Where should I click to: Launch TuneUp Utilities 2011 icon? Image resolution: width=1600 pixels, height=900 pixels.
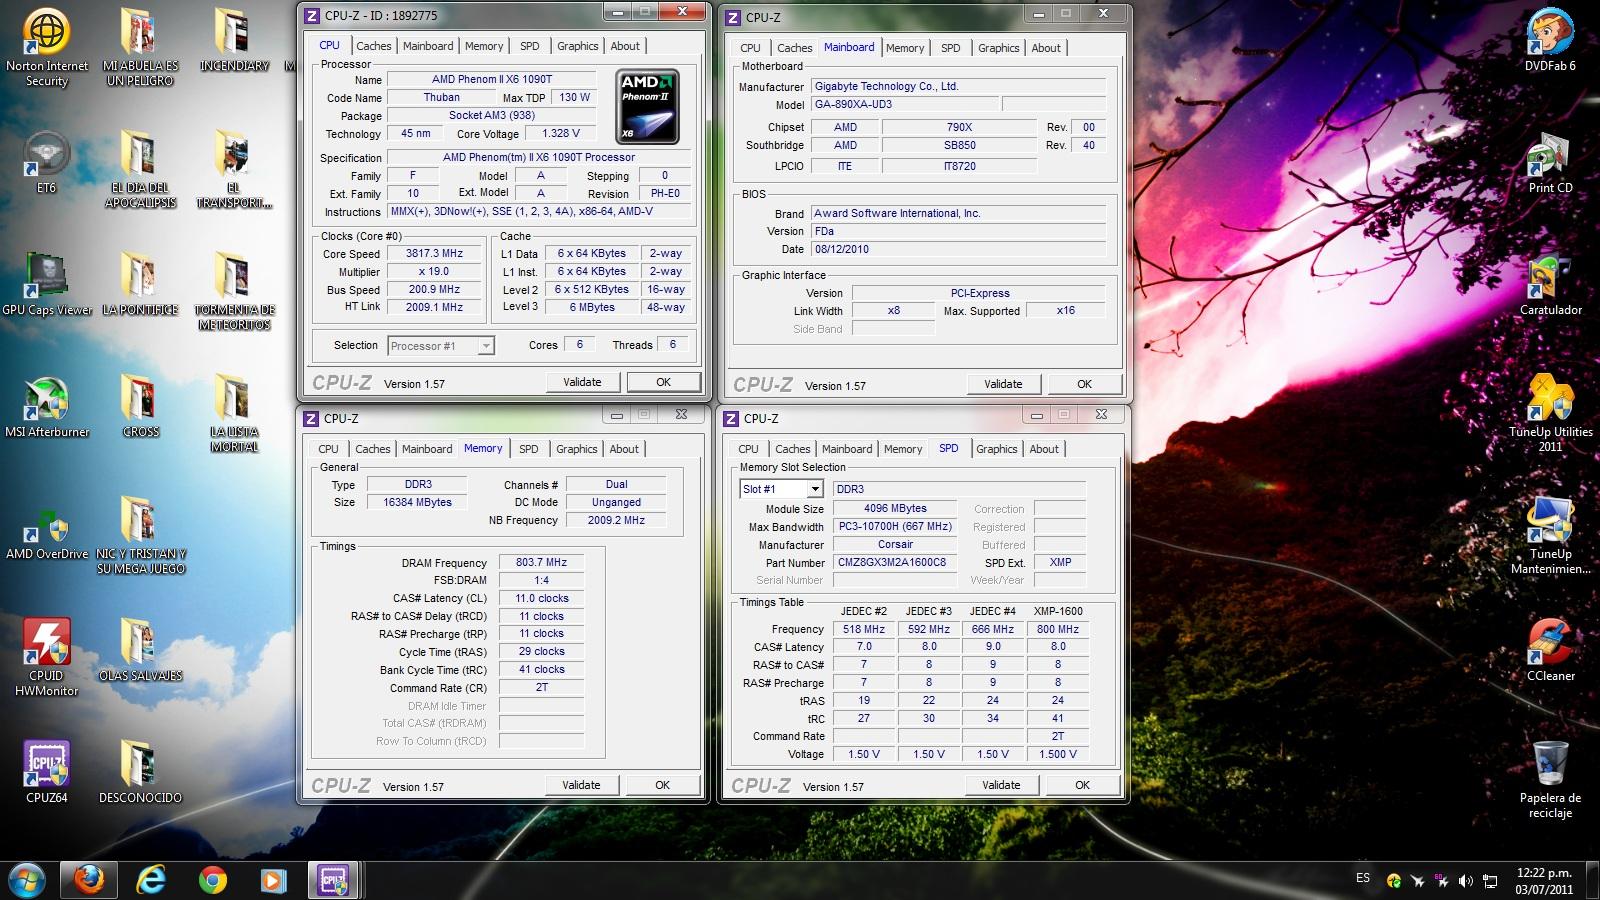[x=1550, y=414]
